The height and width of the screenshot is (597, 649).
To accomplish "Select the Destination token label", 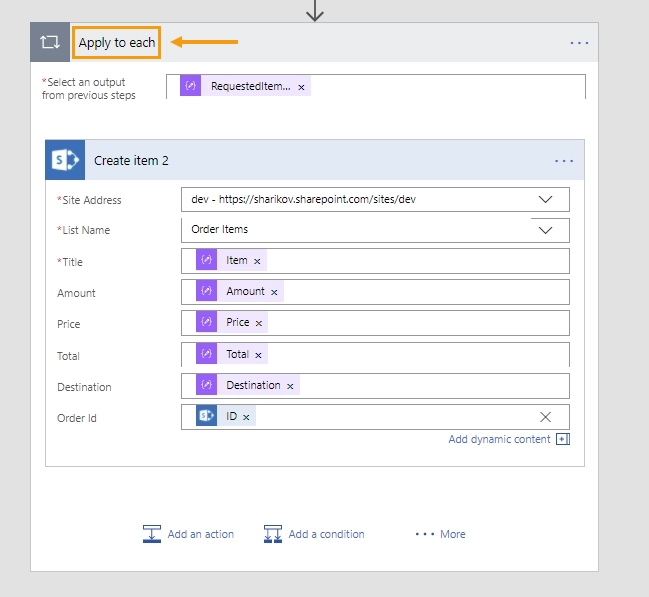I will coord(253,385).
